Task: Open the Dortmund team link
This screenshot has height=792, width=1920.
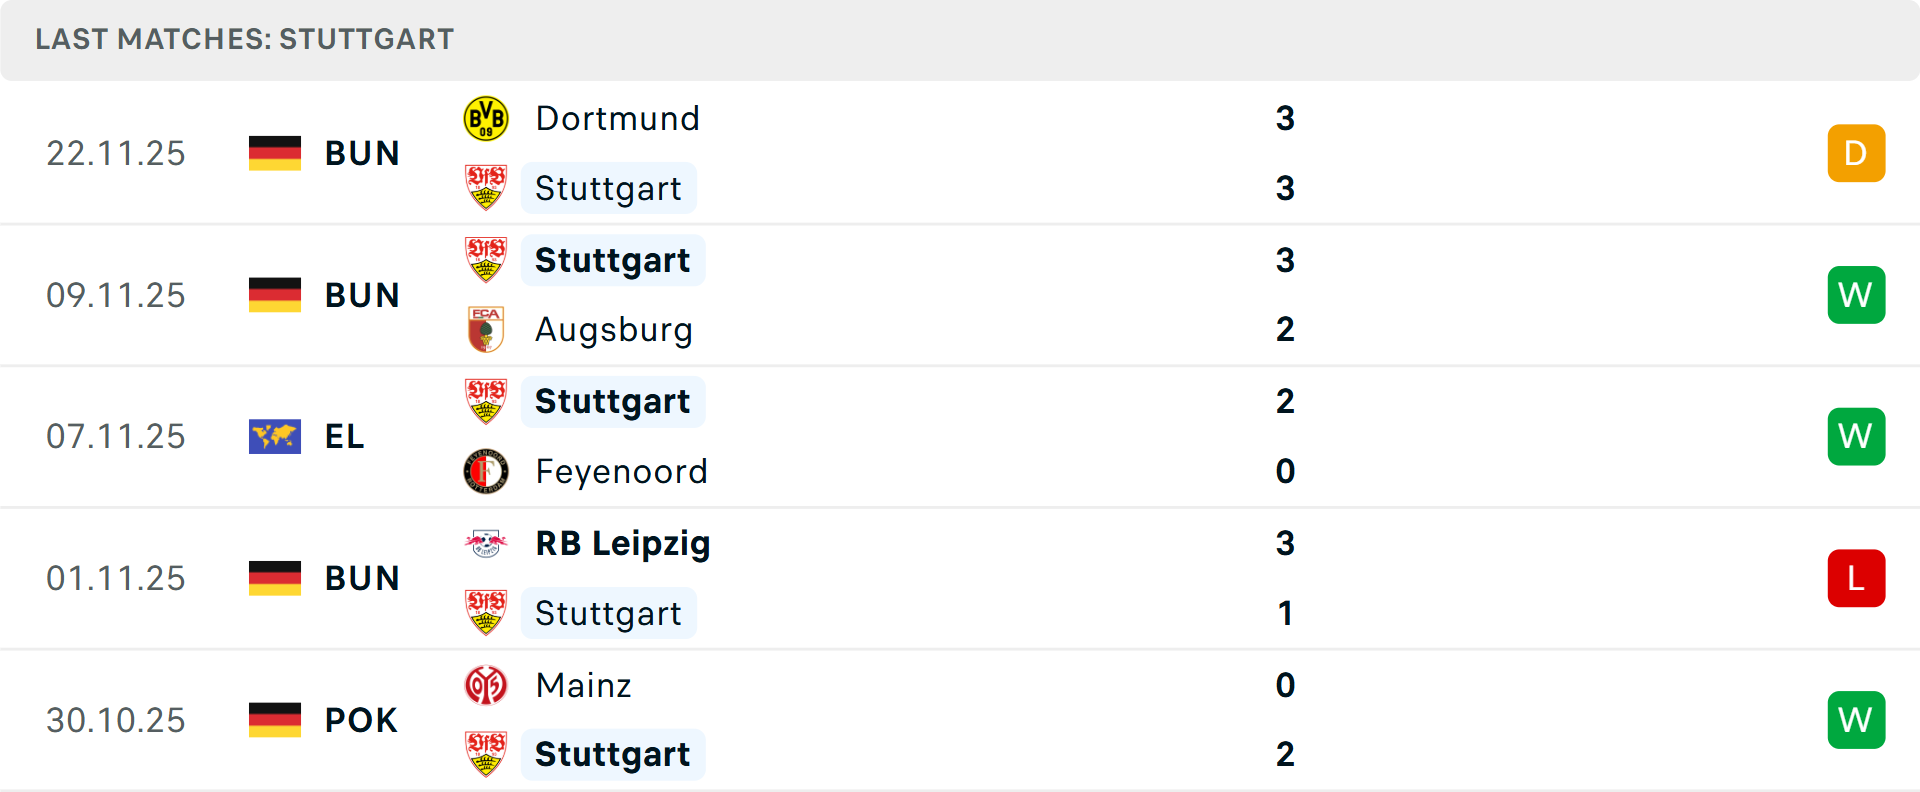Action: click(617, 119)
